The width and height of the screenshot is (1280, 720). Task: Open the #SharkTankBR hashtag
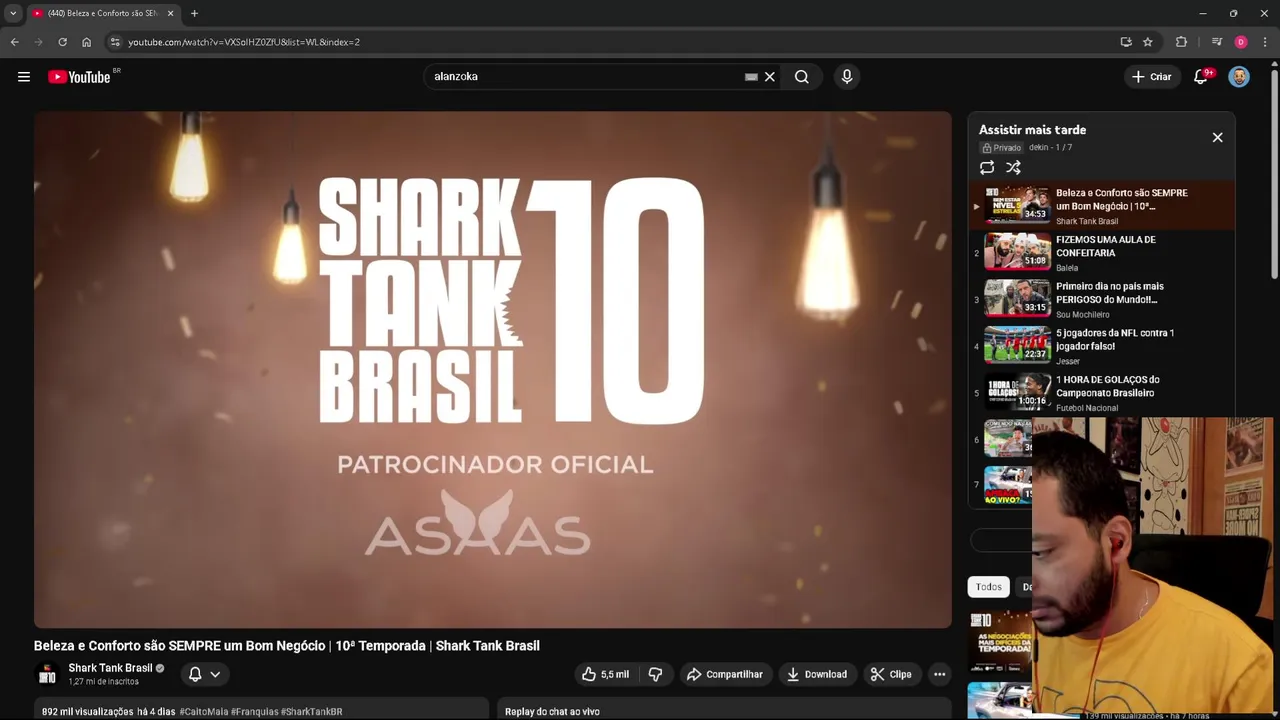tap(312, 712)
